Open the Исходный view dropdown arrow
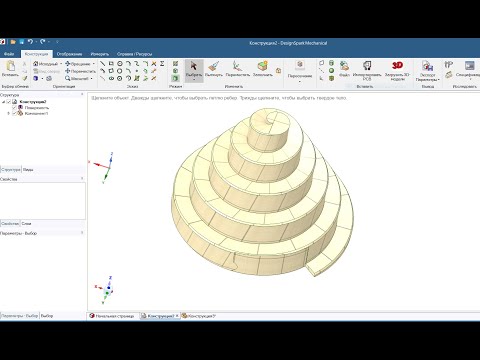Viewport: 480px width, 360px height. (61, 64)
